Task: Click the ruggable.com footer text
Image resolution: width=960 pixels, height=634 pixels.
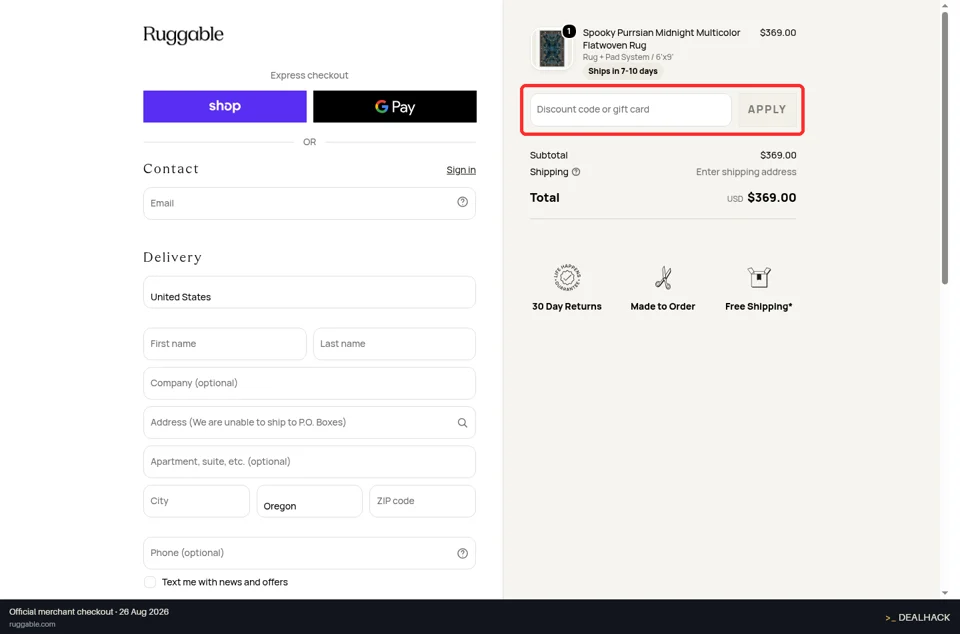Action: pos(32,624)
